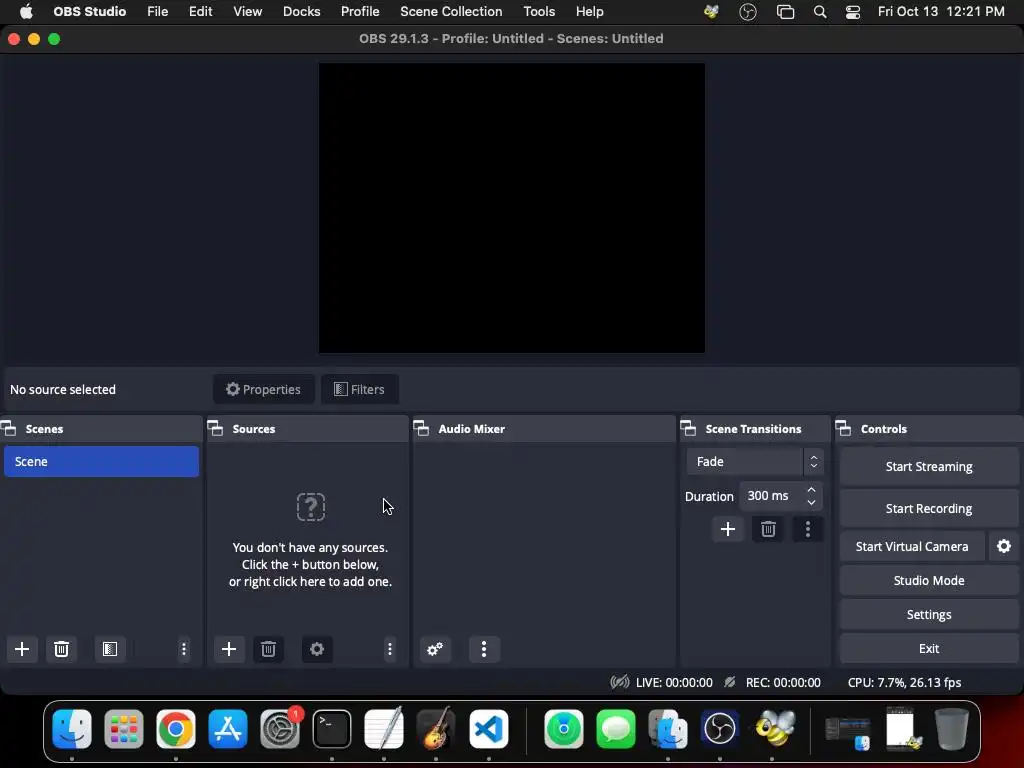Open GarageBand from the Dock
This screenshot has height=768, width=1024.
click(x=436, y=729)
